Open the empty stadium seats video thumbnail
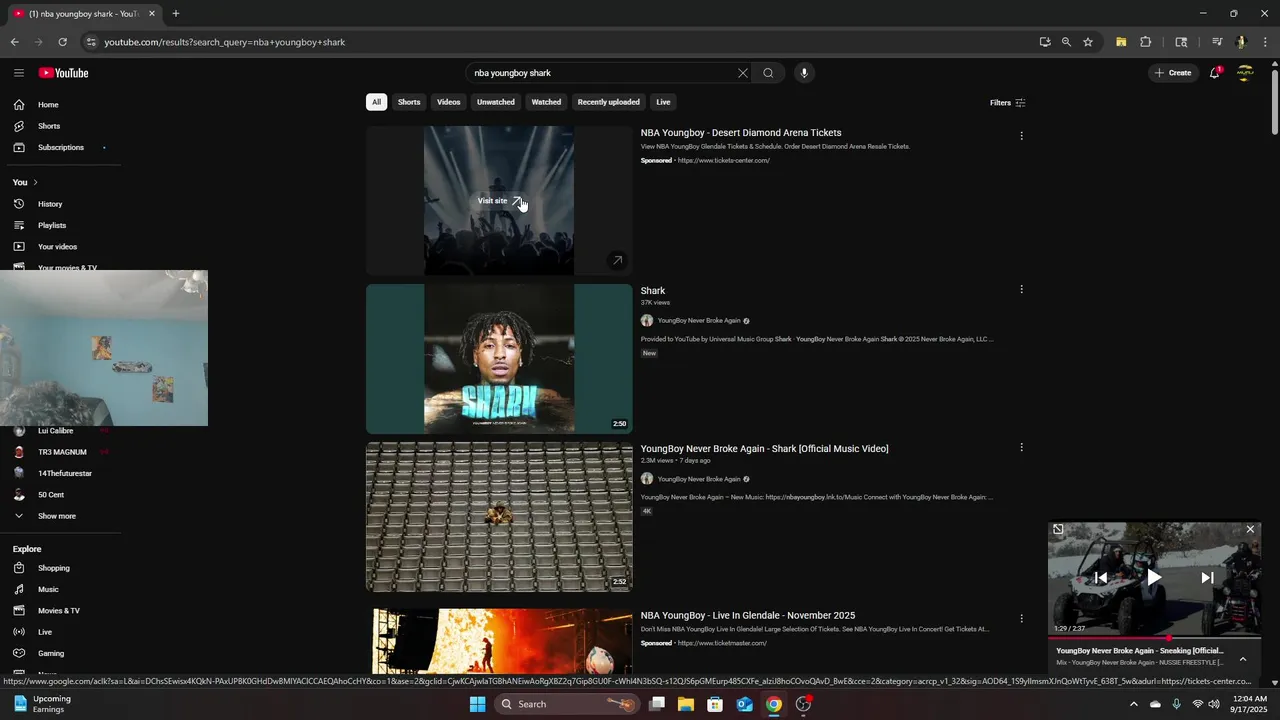 click(x=499, y=517)
